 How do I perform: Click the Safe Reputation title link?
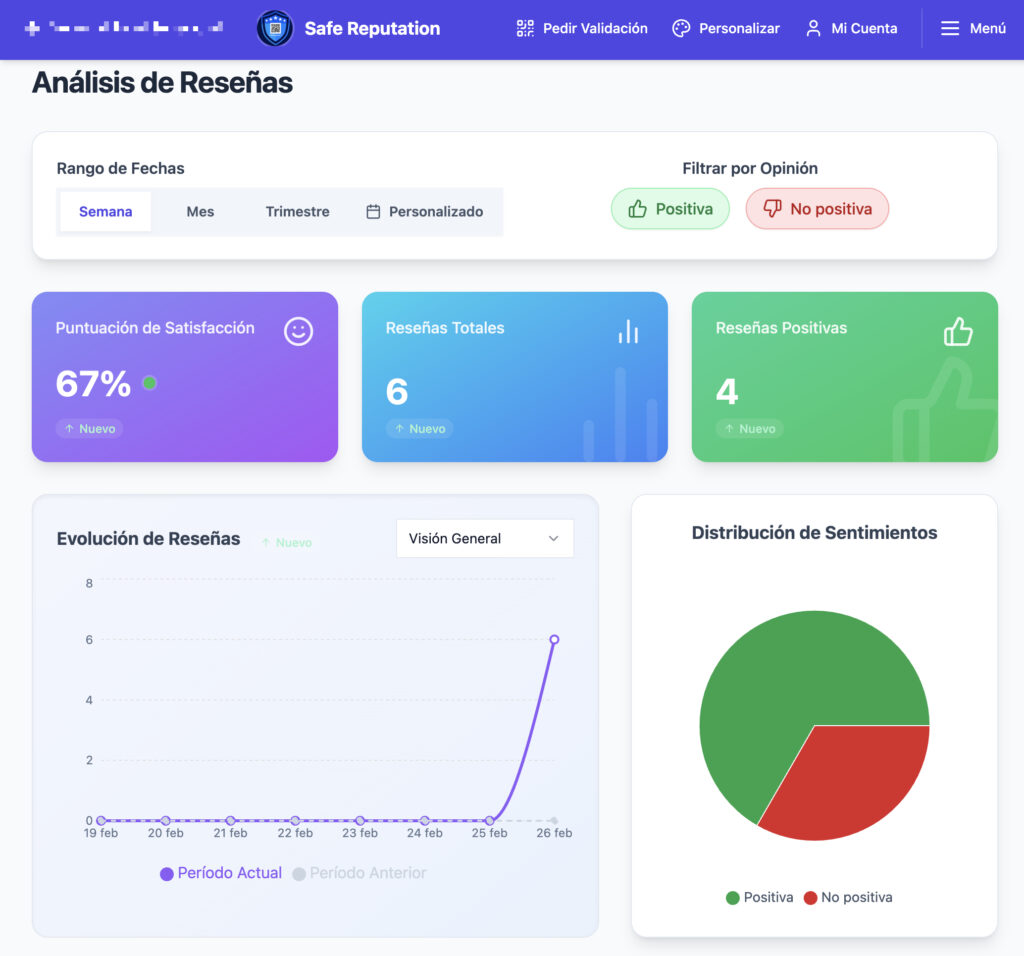[372, 29]
